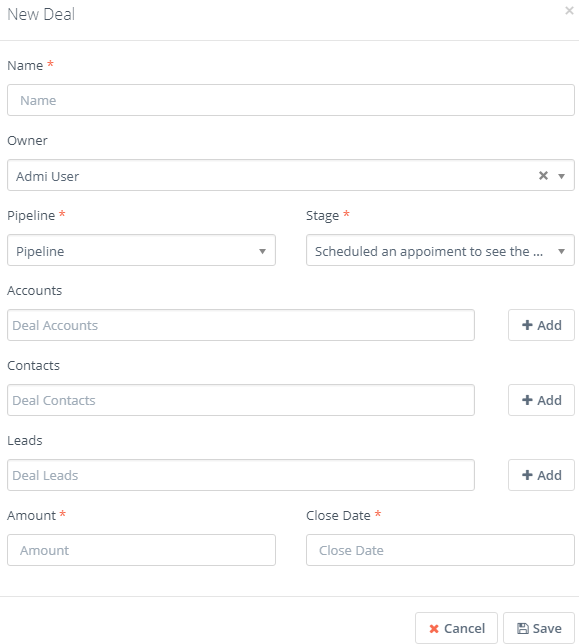Click the red X Cancel icon

point(434,628)
